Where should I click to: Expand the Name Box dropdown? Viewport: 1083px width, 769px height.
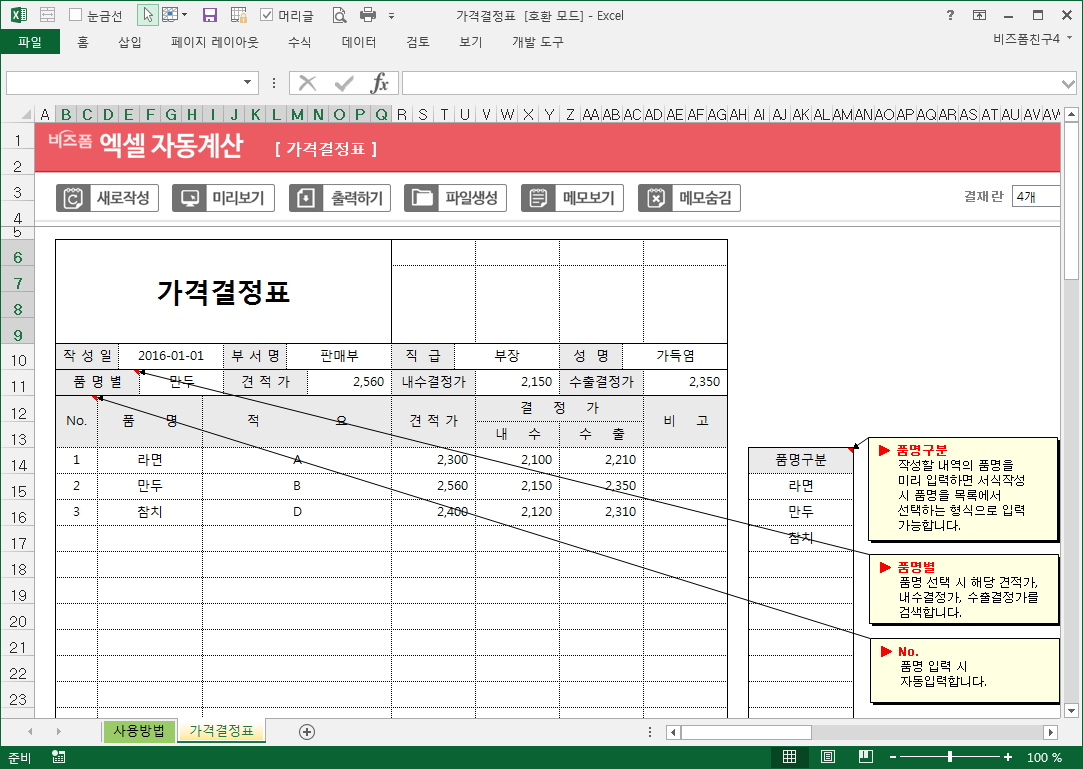[248, 82]
